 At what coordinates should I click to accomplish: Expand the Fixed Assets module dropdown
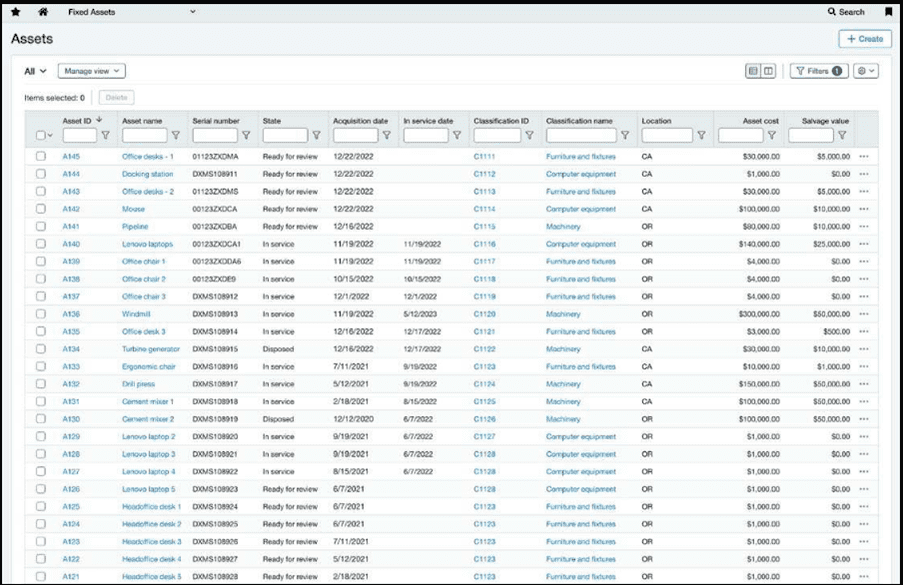pos(192,12)
